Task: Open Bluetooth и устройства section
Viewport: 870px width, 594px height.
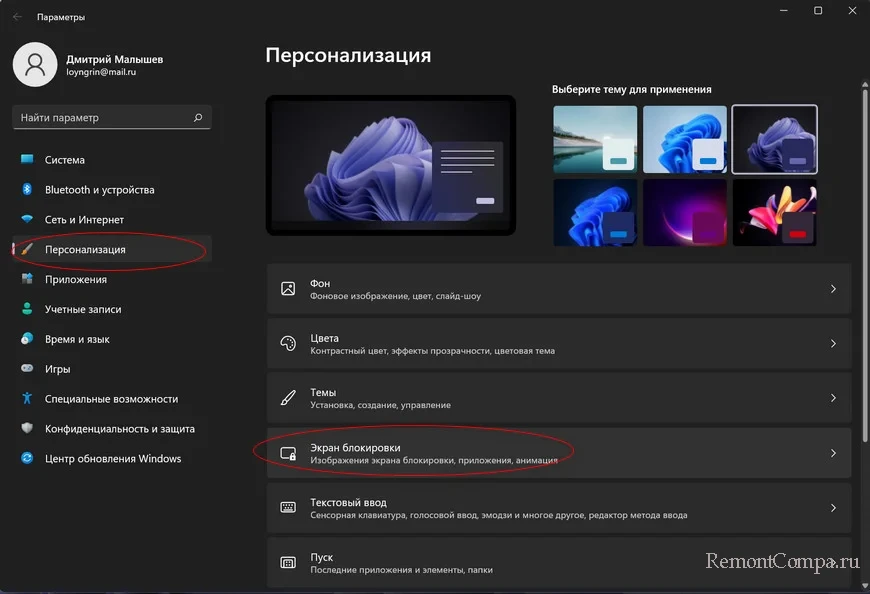Action: coord(99,190)
